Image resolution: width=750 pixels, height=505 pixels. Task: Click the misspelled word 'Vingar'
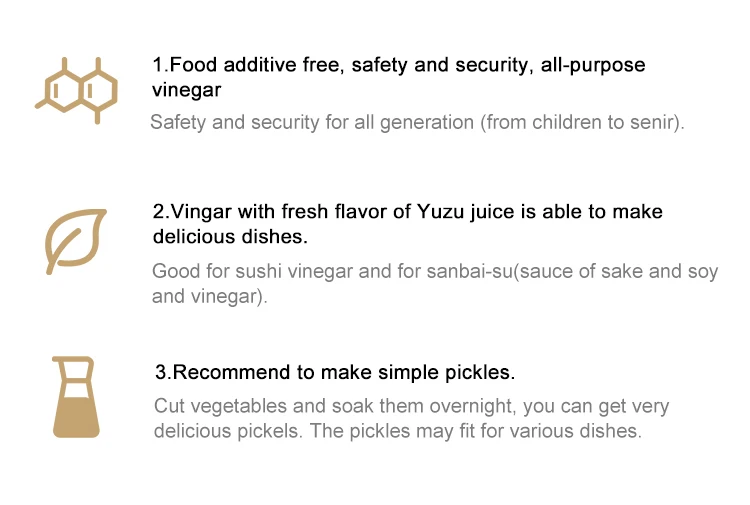[x=203, y=212]
